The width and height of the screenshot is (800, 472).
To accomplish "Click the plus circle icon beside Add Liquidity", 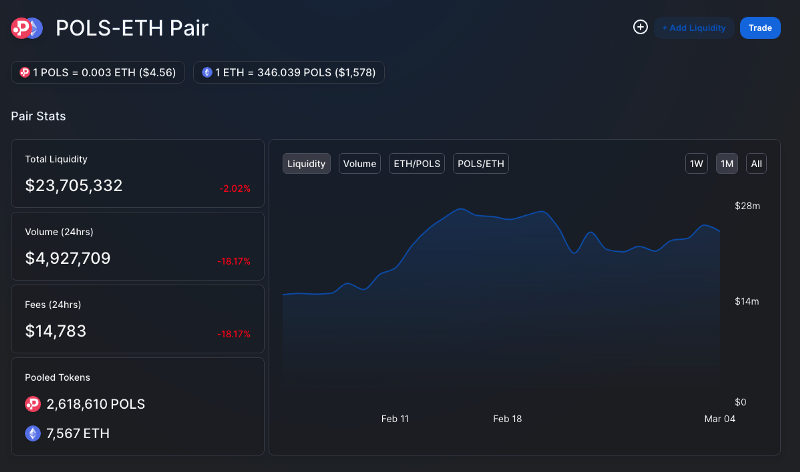I will [x=640, y=27].
